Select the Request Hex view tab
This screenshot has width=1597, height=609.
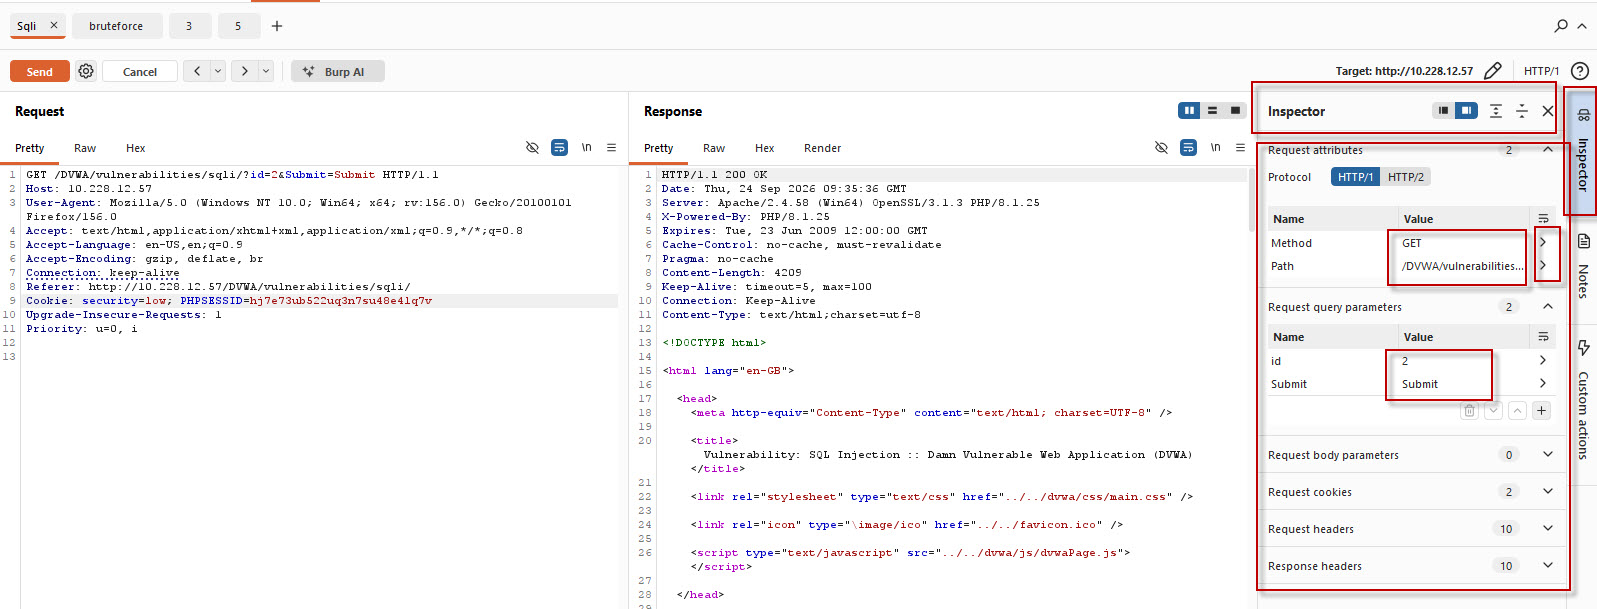coord(136,148)
